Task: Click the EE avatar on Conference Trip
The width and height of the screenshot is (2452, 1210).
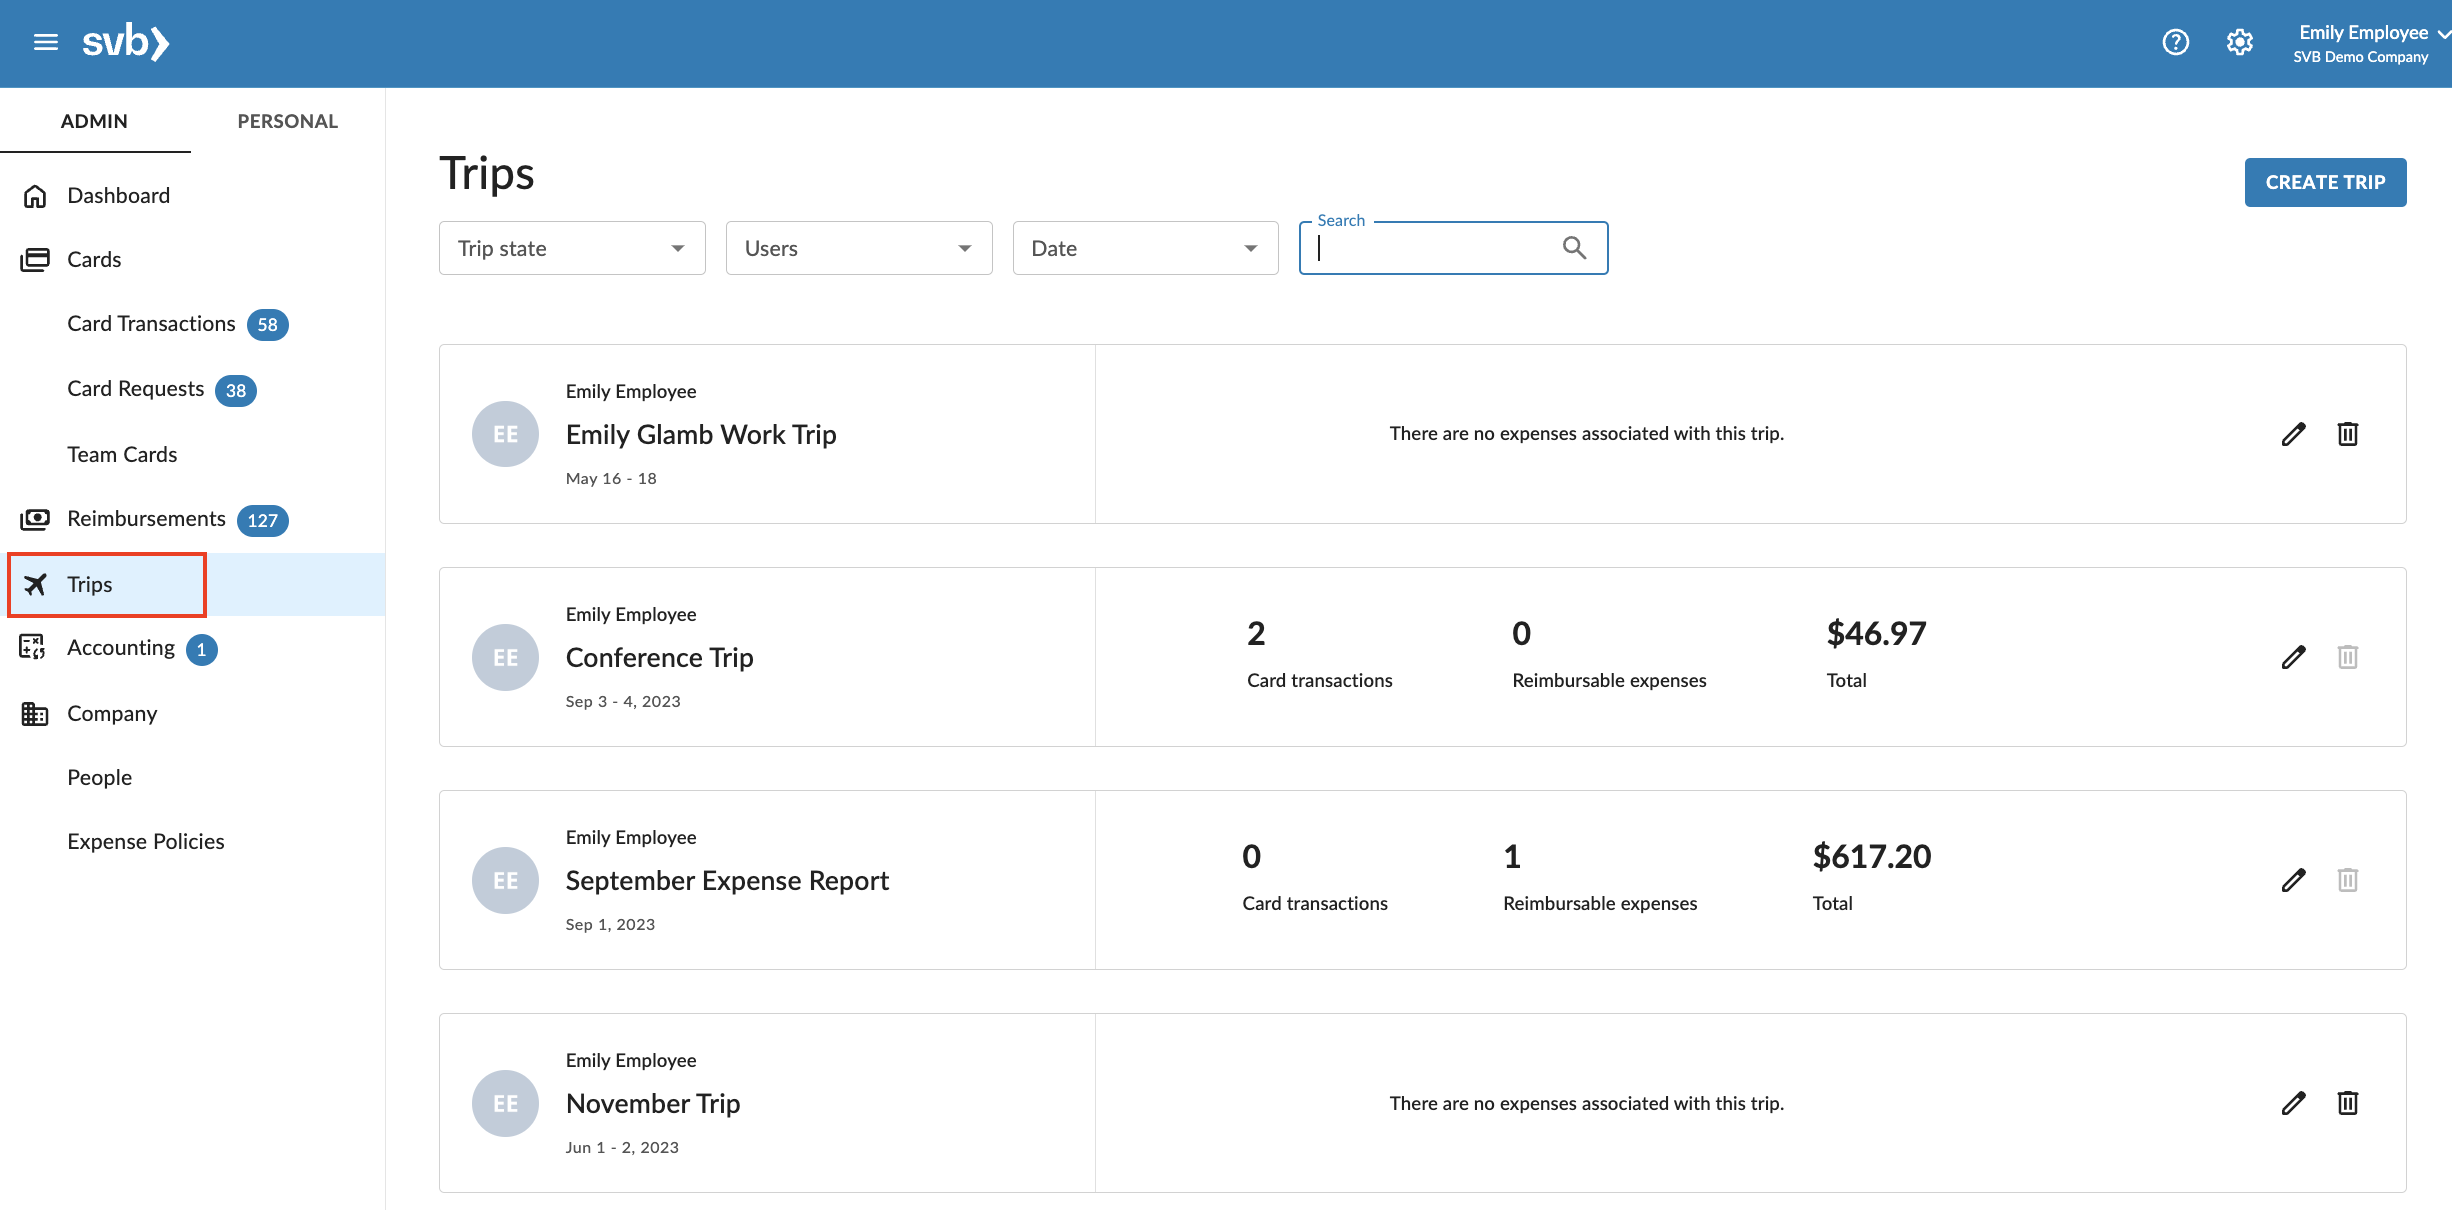Action: 505,657
